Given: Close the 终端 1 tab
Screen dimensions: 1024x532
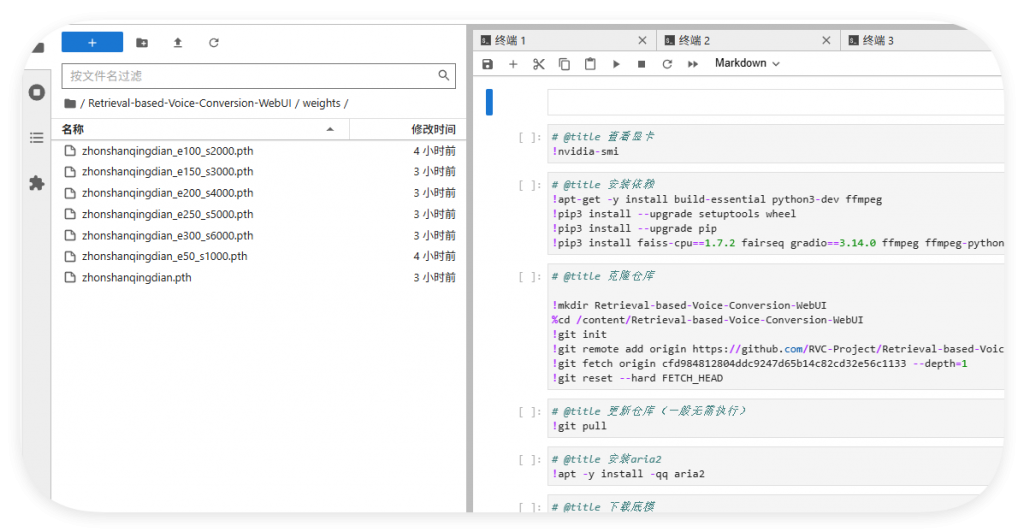Looking at the screenshot, I should [x=643, y=41].
